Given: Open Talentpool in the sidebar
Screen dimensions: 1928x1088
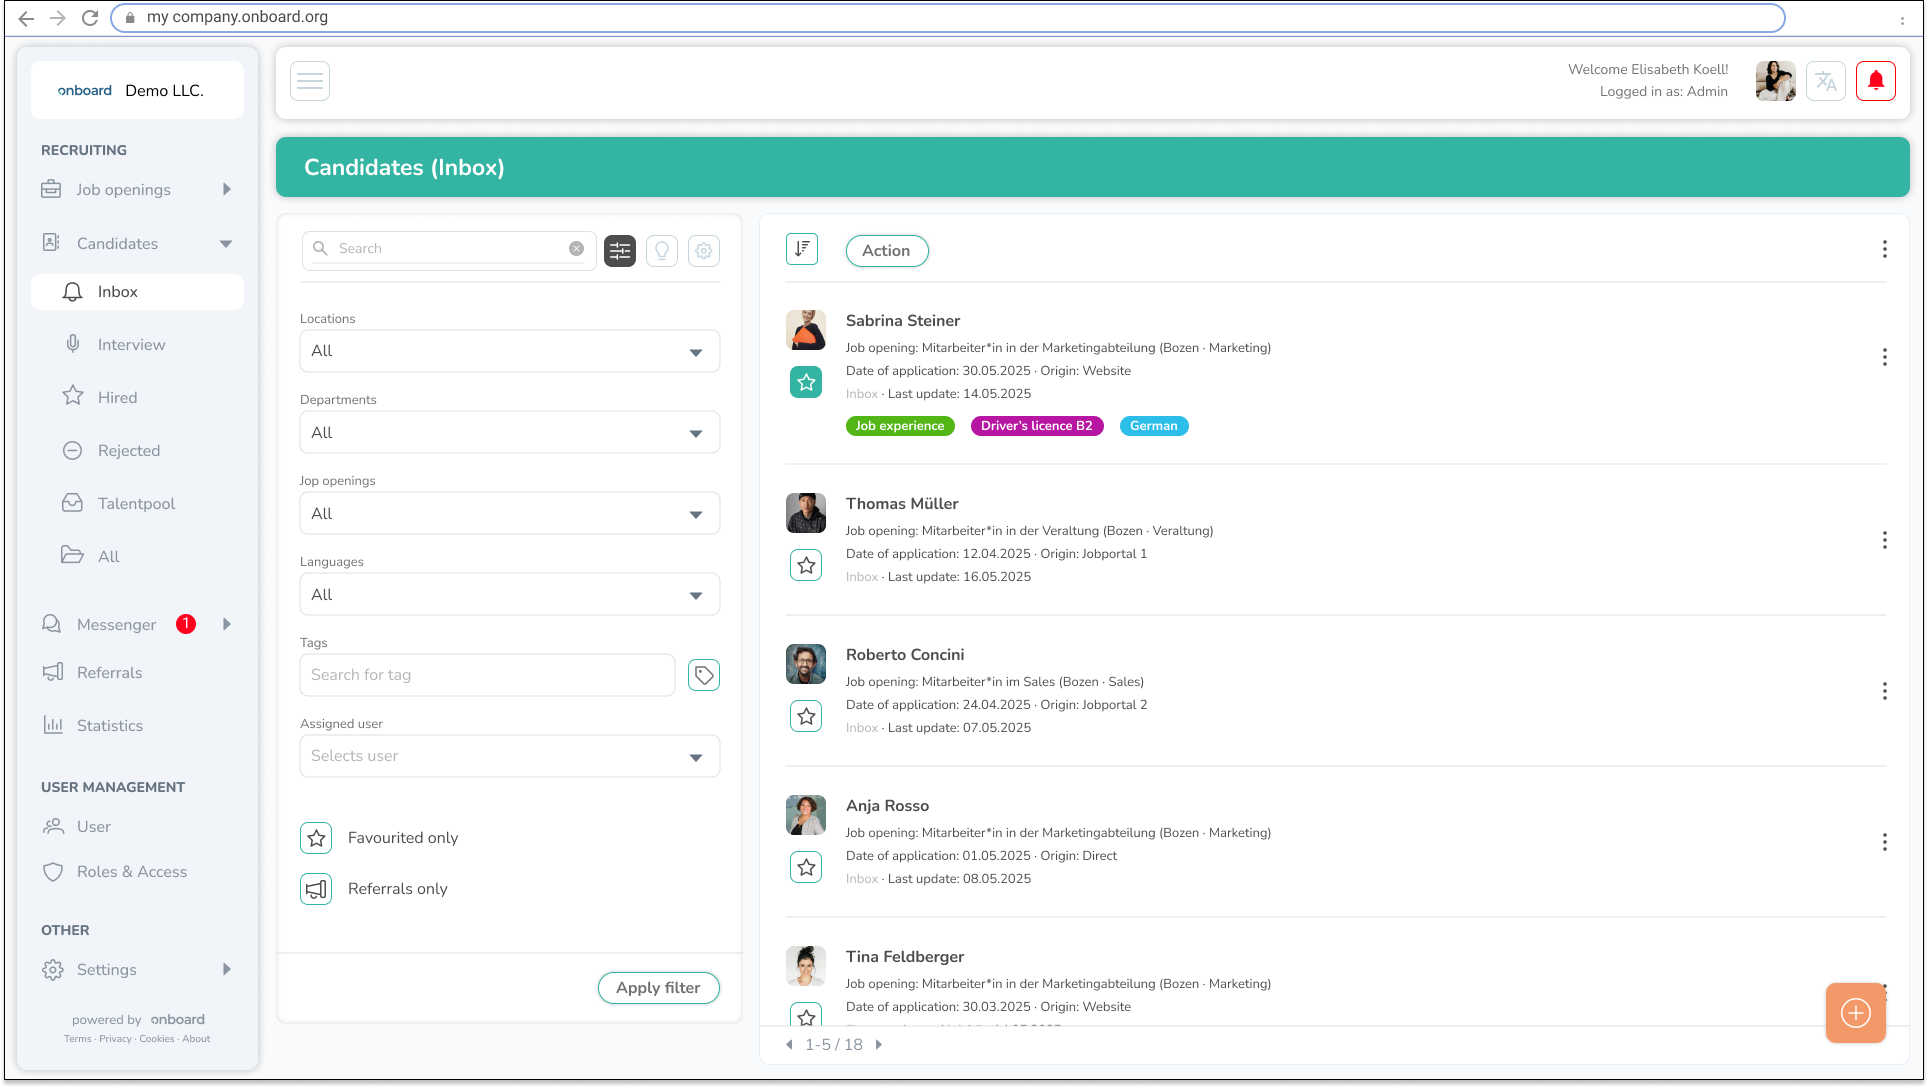Looking at the screenshot, I should pos(136,503).
